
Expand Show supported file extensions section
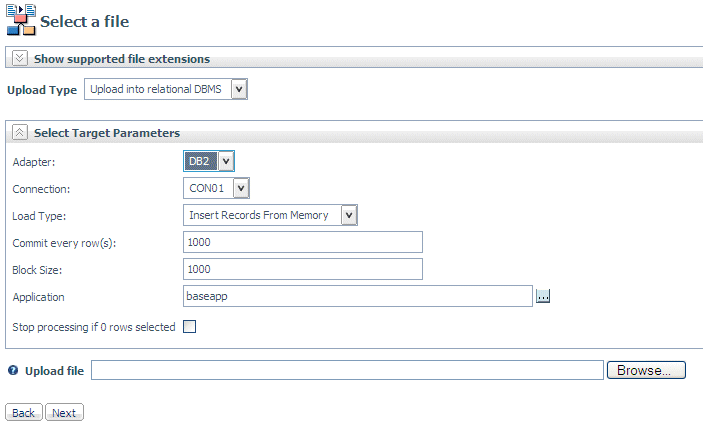20,58
